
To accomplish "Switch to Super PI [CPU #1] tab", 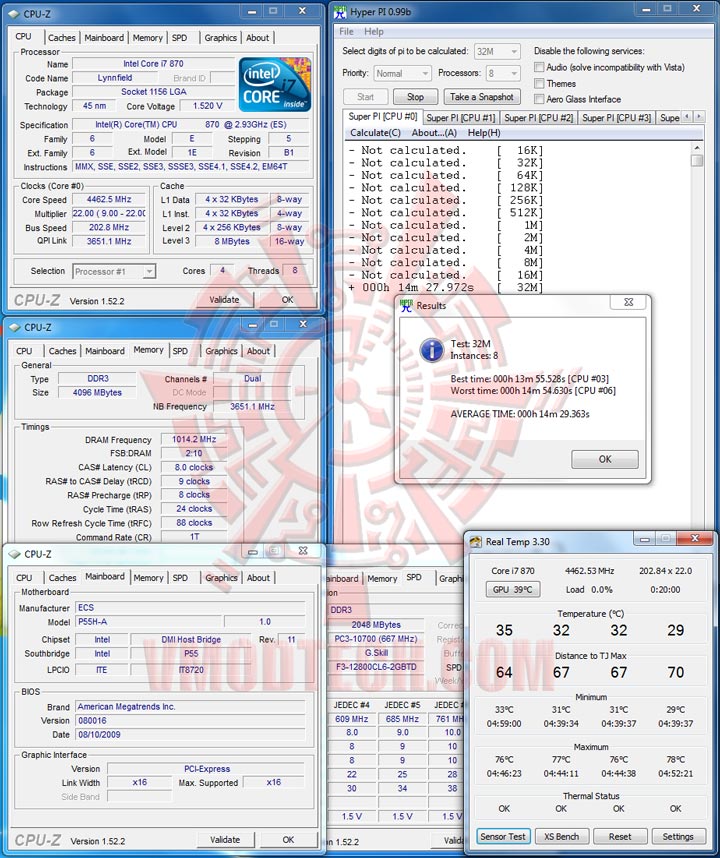I will (461, 118).
